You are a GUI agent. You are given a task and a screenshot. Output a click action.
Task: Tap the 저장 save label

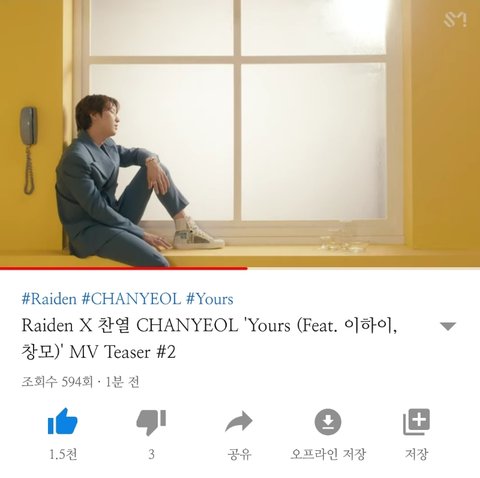416,454
